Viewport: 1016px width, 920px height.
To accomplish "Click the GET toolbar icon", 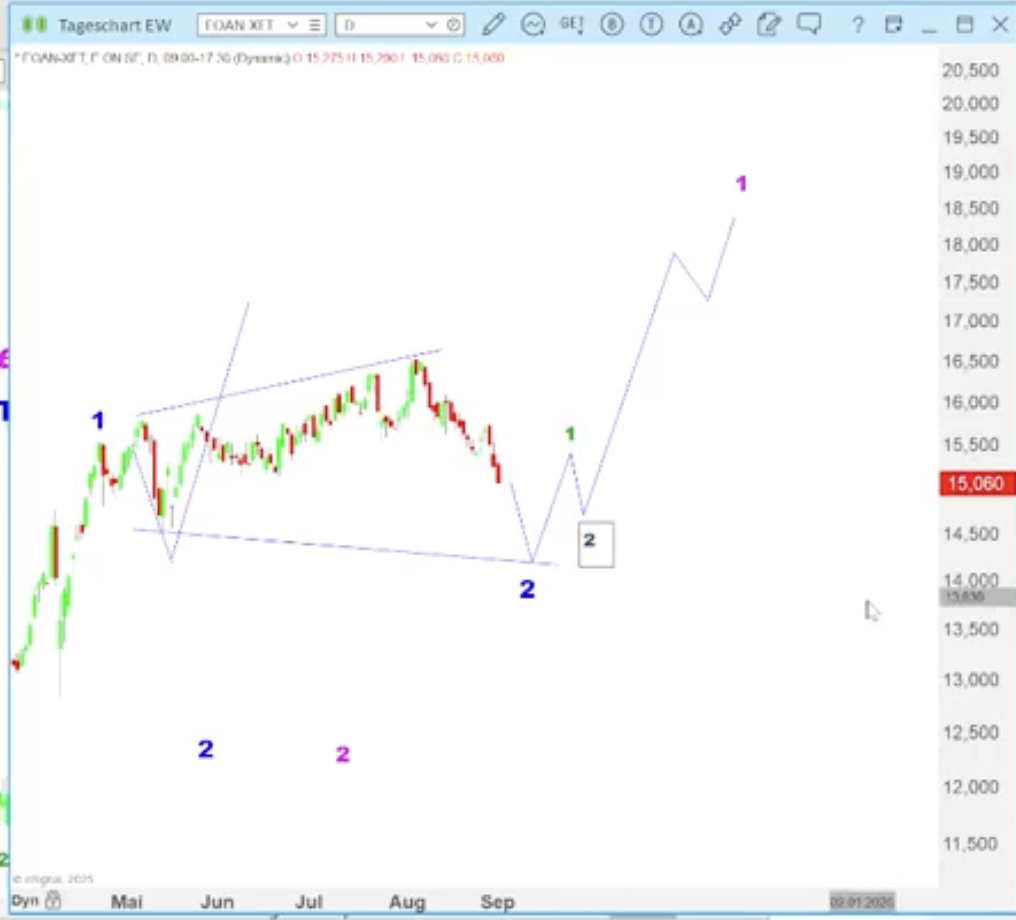I will point(571,24).
